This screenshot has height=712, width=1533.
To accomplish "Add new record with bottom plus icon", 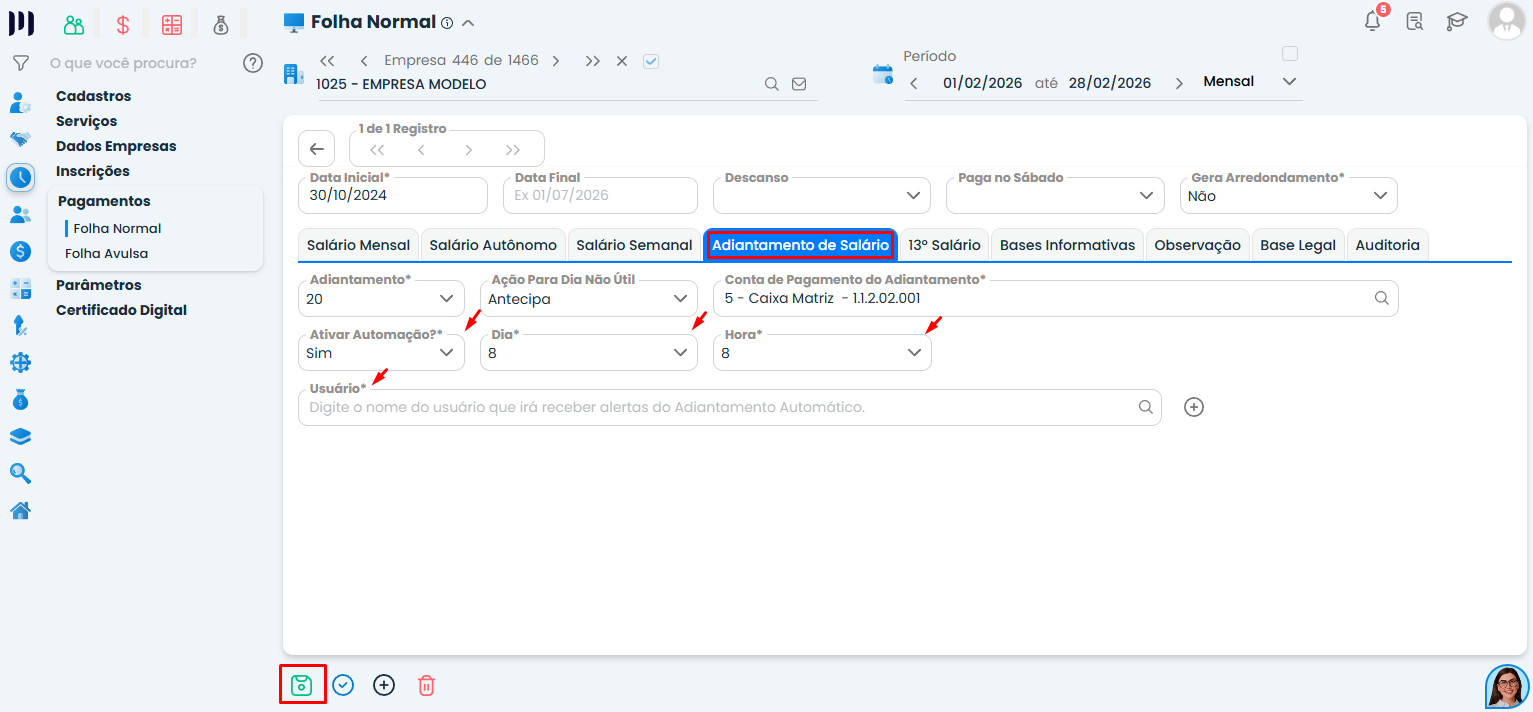I will tap(384, 685).
